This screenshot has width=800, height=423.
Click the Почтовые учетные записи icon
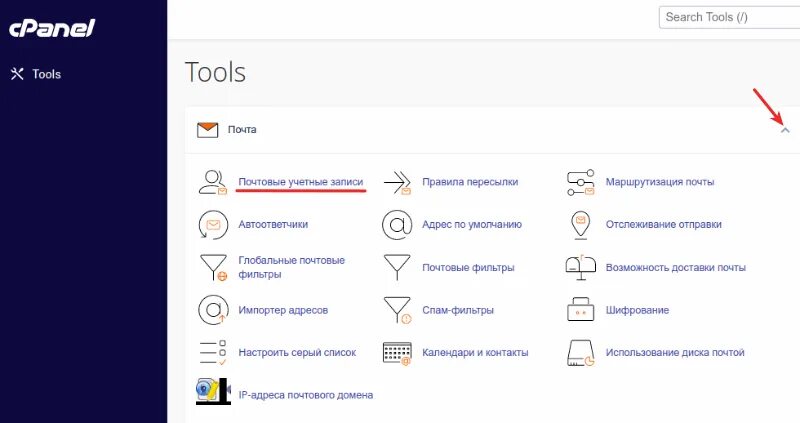click(213, 182)
